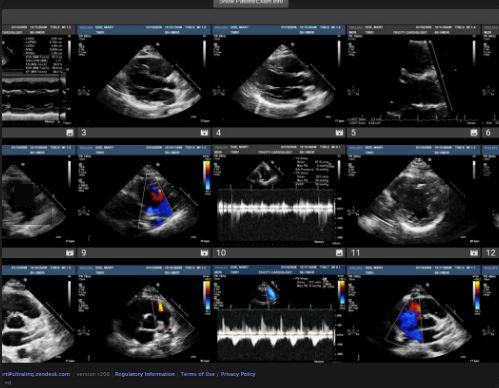Open Terms of Use / Privacy Policy link
This screenshot has width=499, height=388.
218,374
